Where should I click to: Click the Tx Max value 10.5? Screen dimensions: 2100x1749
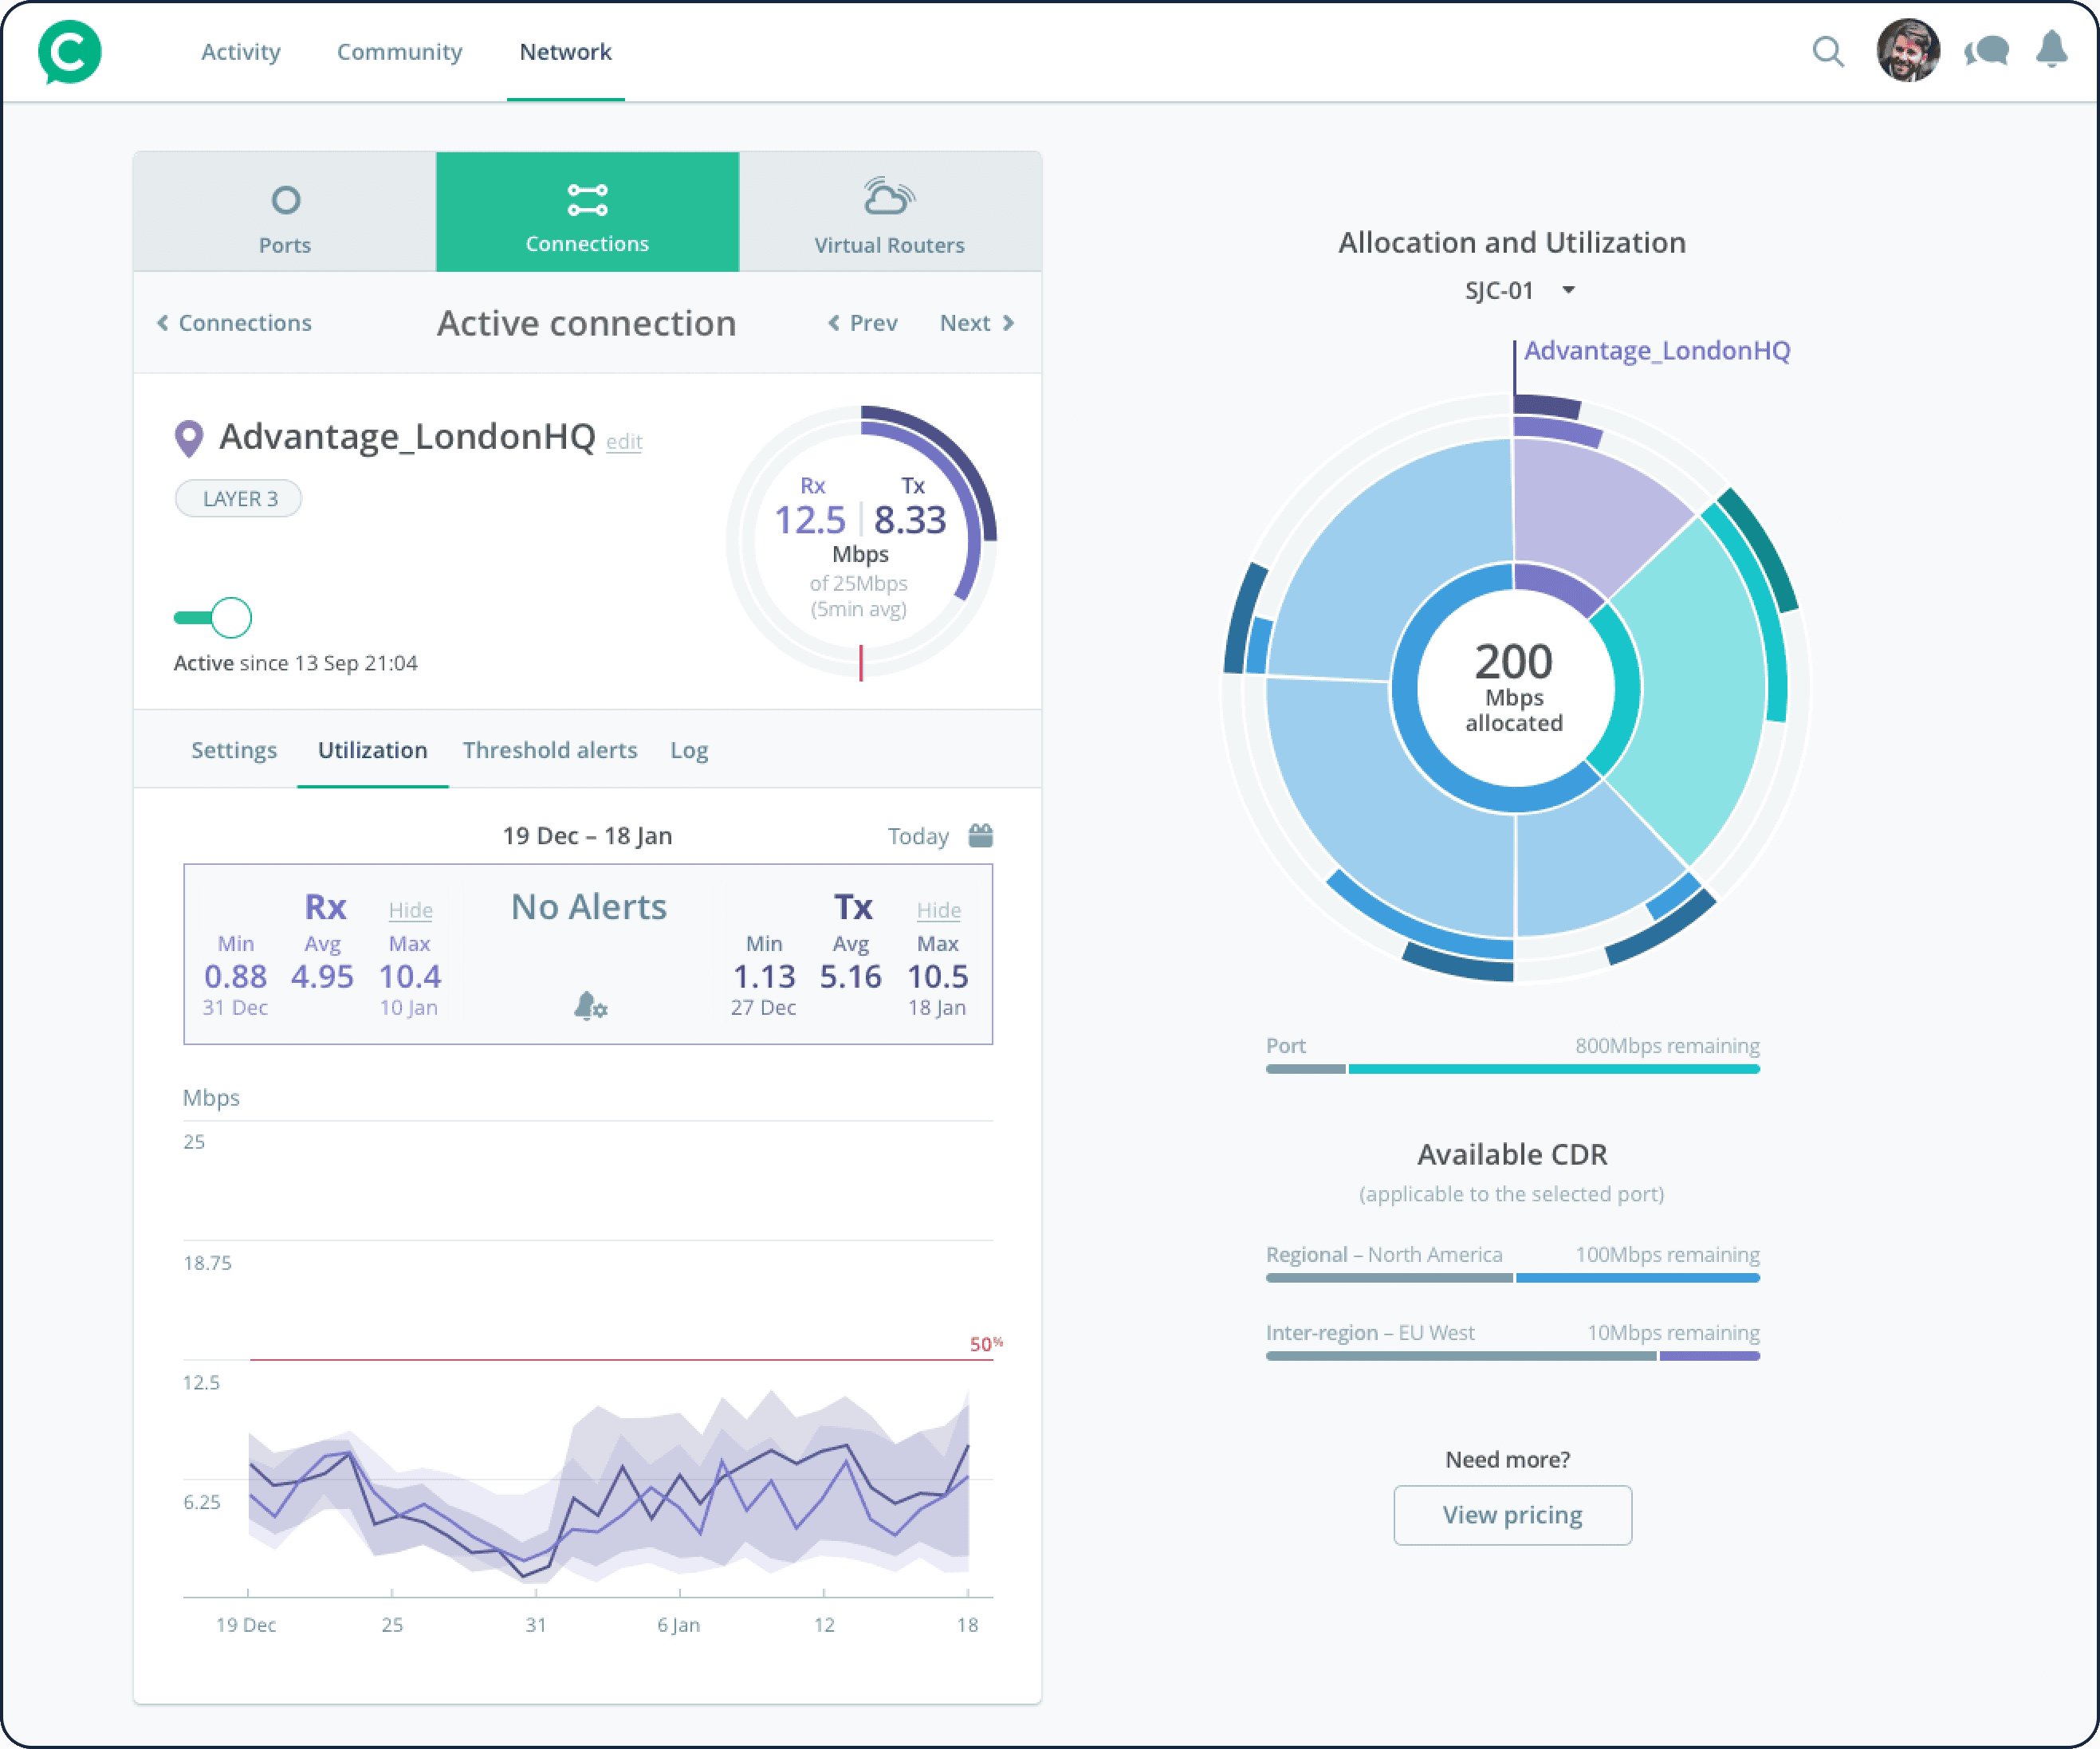coord(937,976)
